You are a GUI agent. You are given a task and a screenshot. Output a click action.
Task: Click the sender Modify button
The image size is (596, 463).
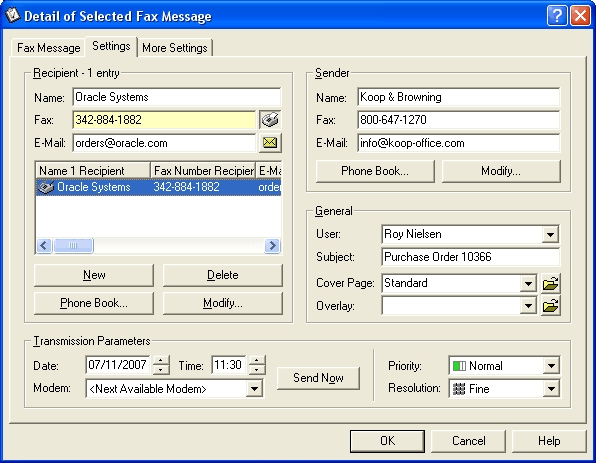[x=501, y=171]
